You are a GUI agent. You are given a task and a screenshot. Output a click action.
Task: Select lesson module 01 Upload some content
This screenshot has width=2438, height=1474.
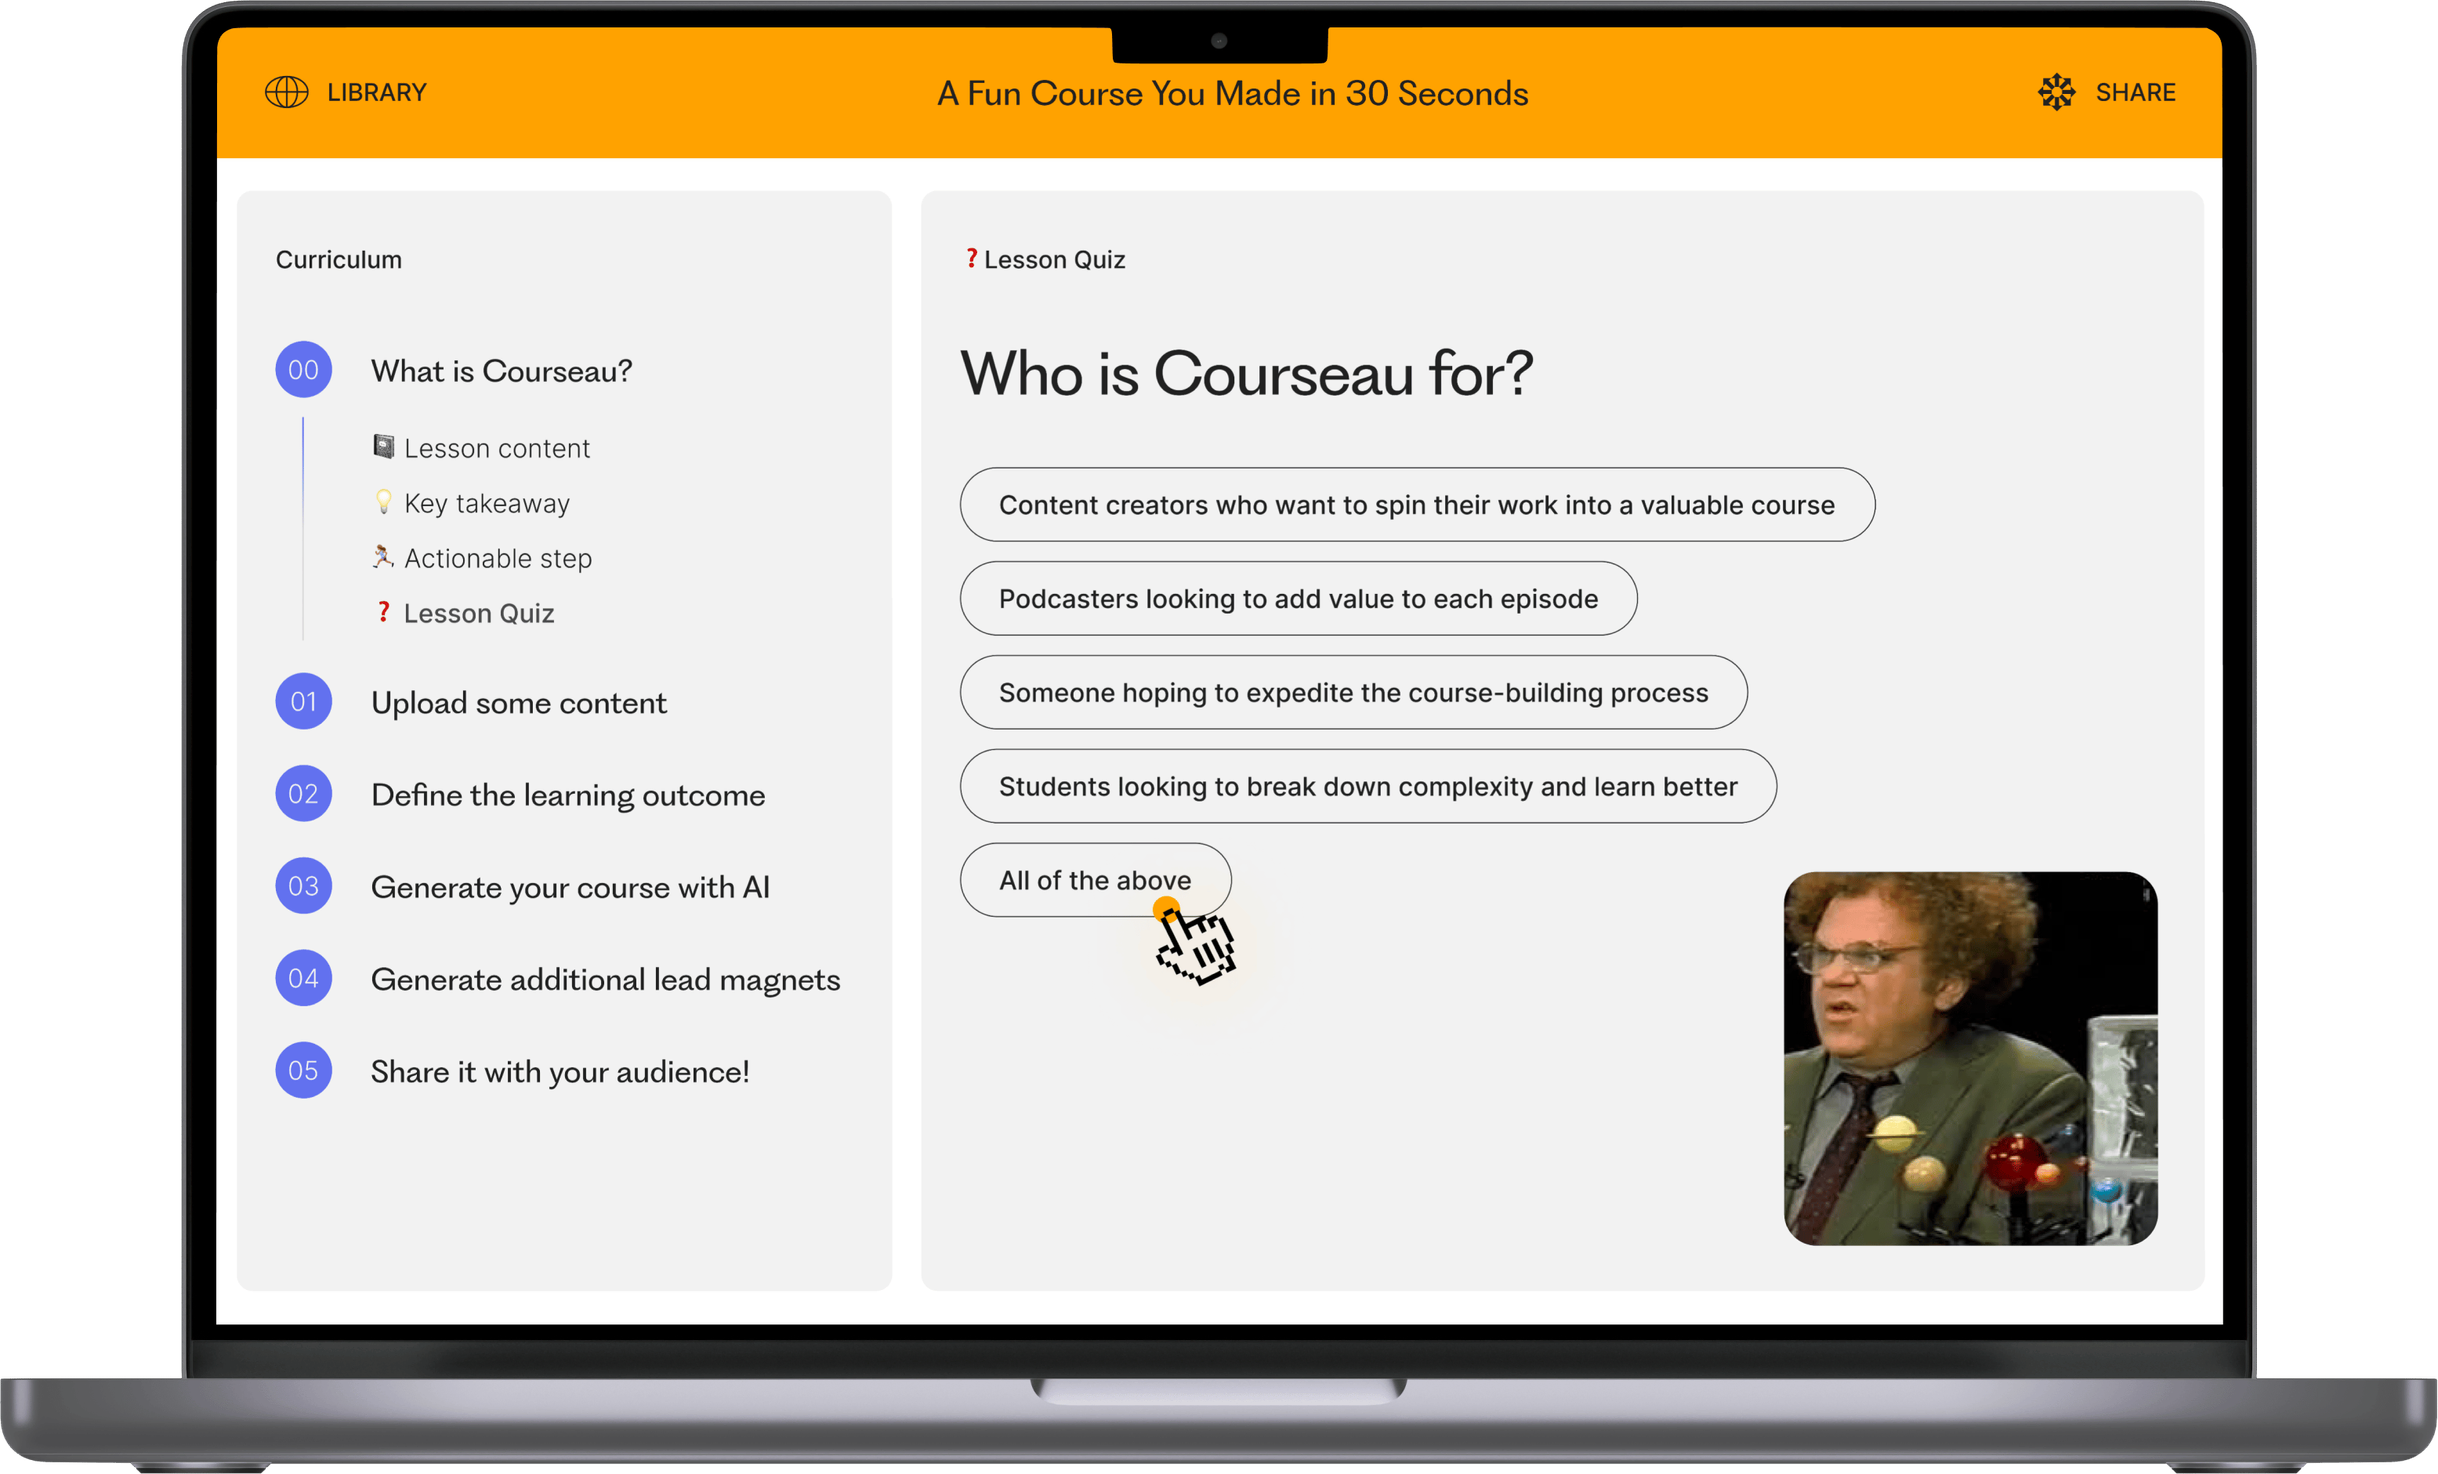(519, 702)
